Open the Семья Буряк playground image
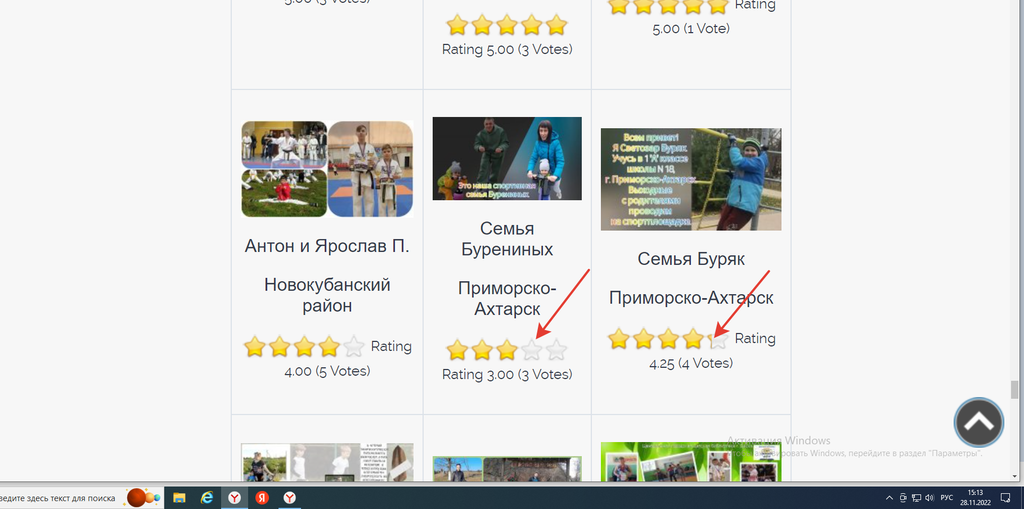Viewport: 1024px width, 509px height. click(x=691, y=179)
